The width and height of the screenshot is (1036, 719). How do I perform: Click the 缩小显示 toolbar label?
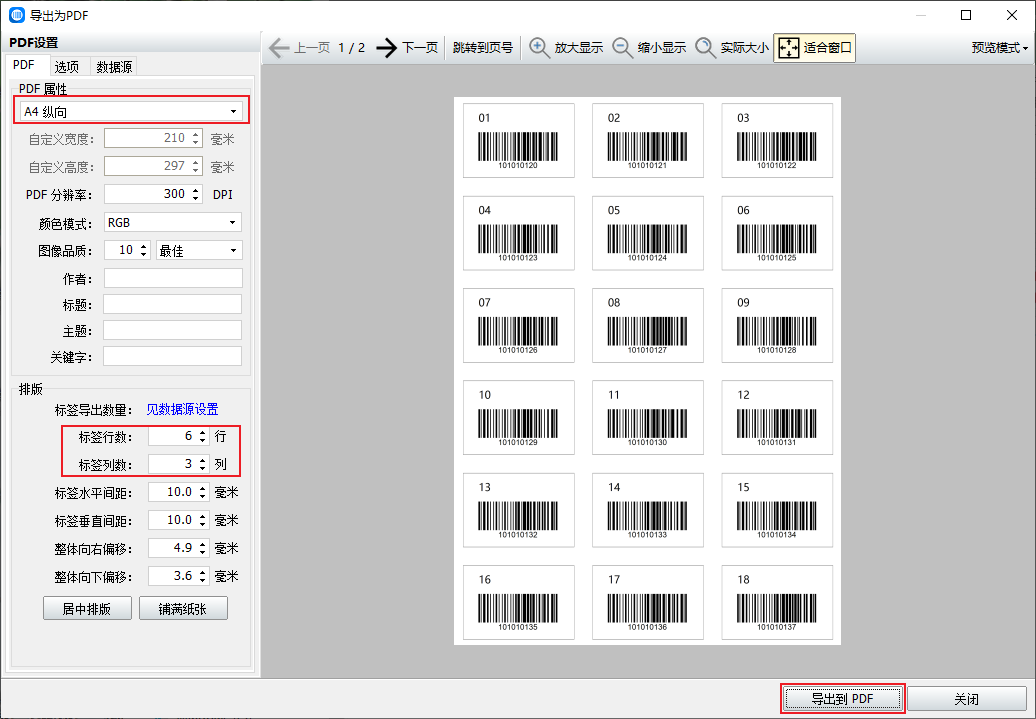662,48
